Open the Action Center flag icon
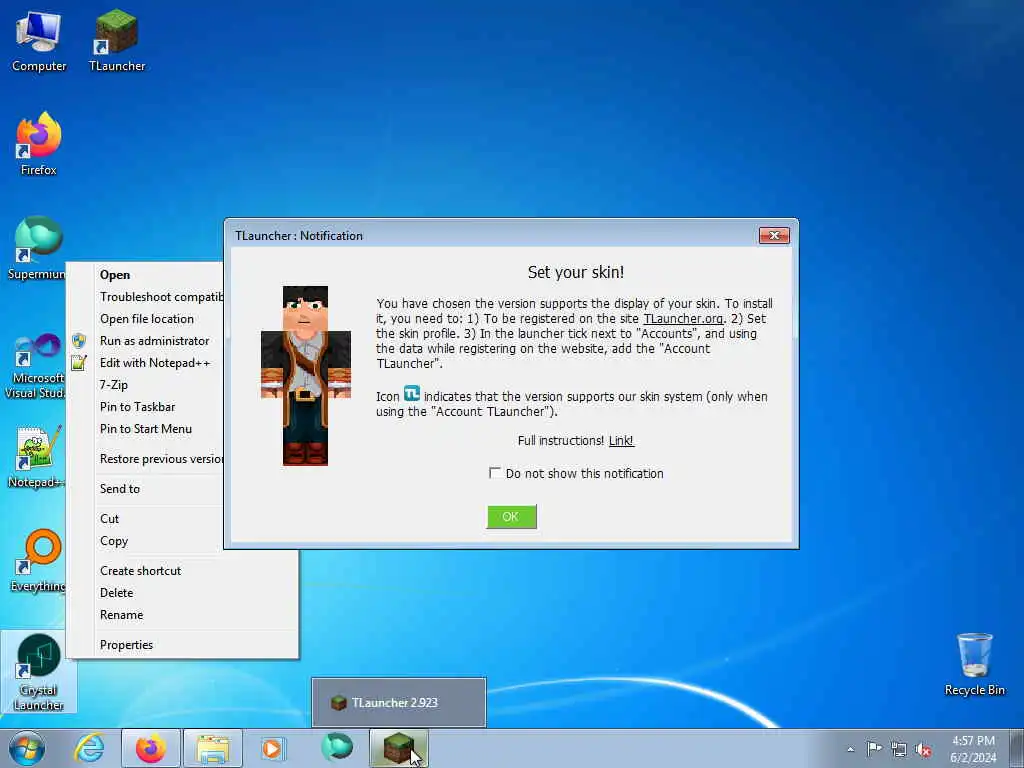Viewport: 1024px width, 768px height. click(874, 748)
